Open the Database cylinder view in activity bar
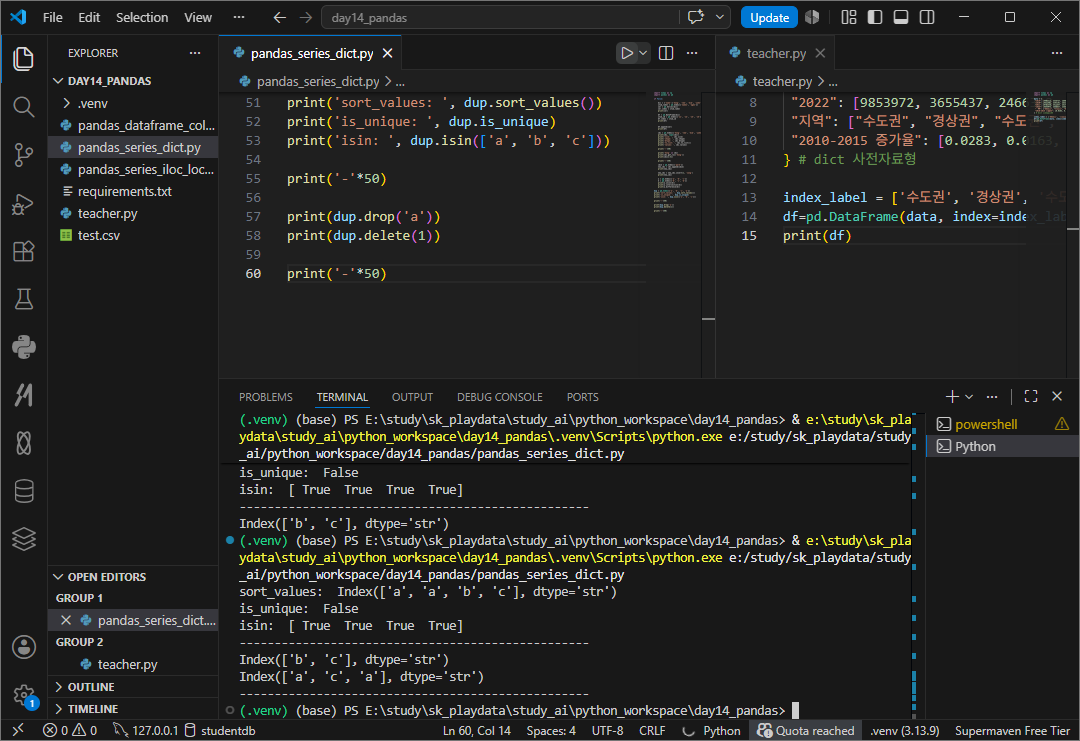 click(23, 491)
